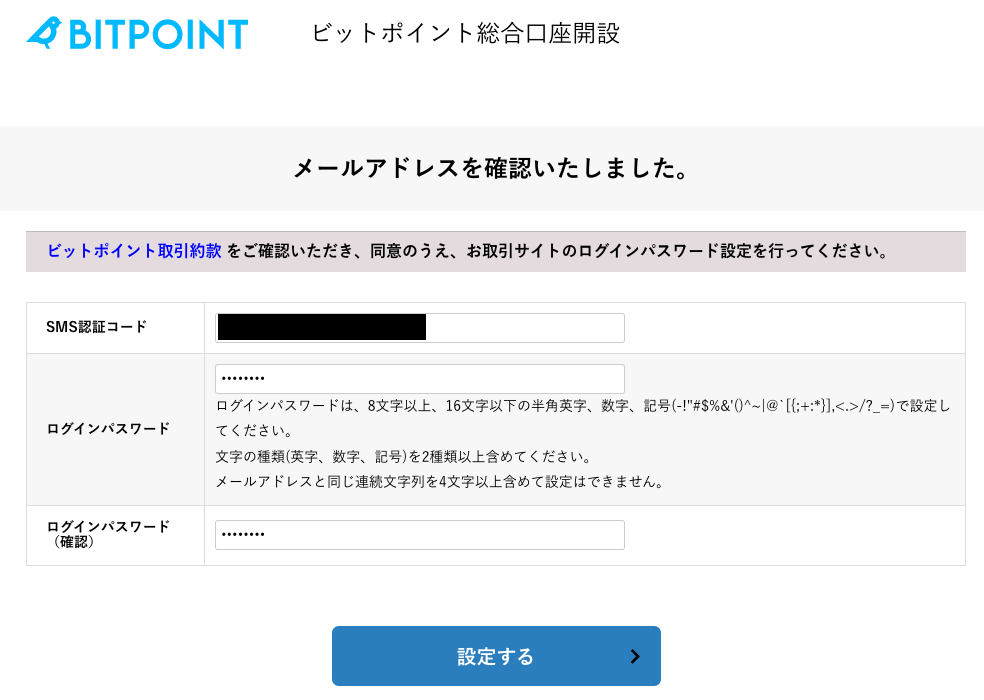Click the メールアドレスを確認いたしました heading
This screenshot has width=984, height=700.
point(492,168)
